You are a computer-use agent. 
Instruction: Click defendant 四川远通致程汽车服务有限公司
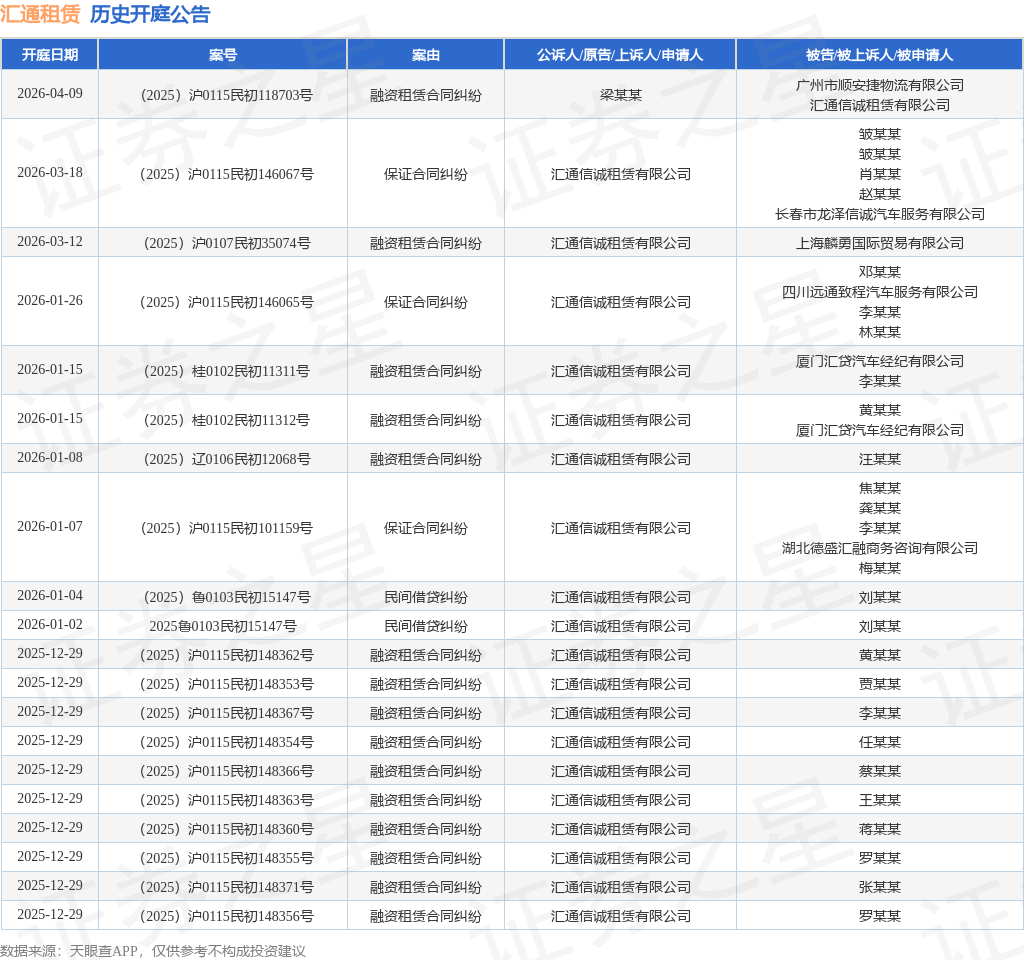click(880, 292)
